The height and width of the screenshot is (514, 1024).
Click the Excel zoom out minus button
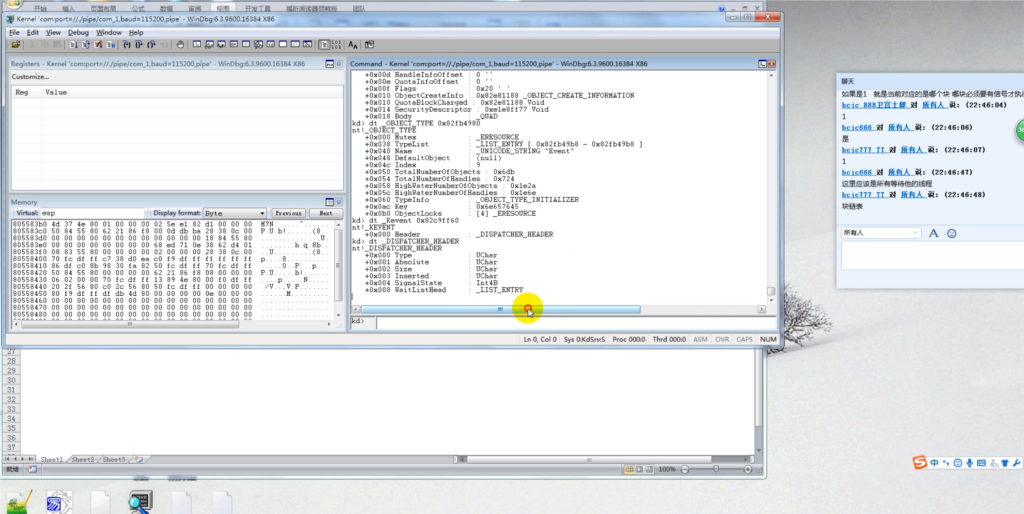[684, 470]
